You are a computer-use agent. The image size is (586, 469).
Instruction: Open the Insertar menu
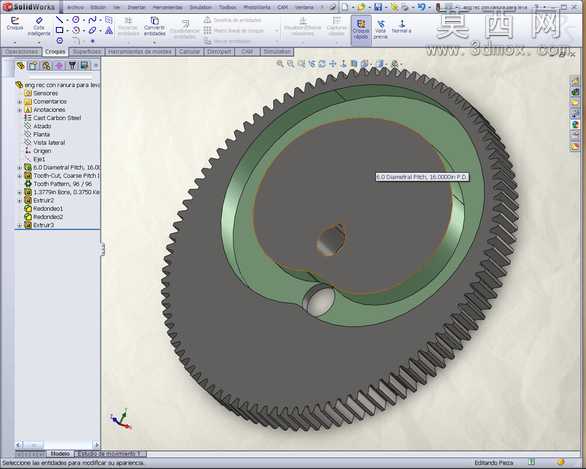(136, 7)
